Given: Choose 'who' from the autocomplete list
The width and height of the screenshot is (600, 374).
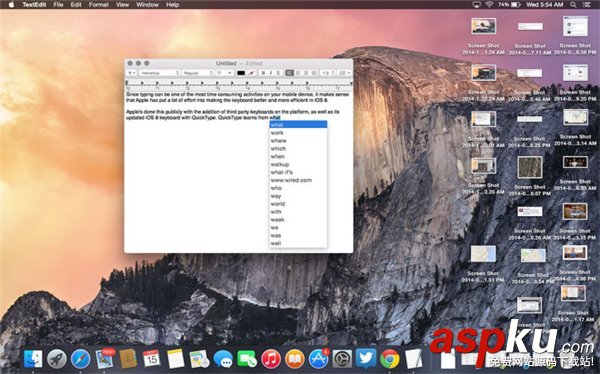Looking at the screenshot, I should (x=298, y=188).
